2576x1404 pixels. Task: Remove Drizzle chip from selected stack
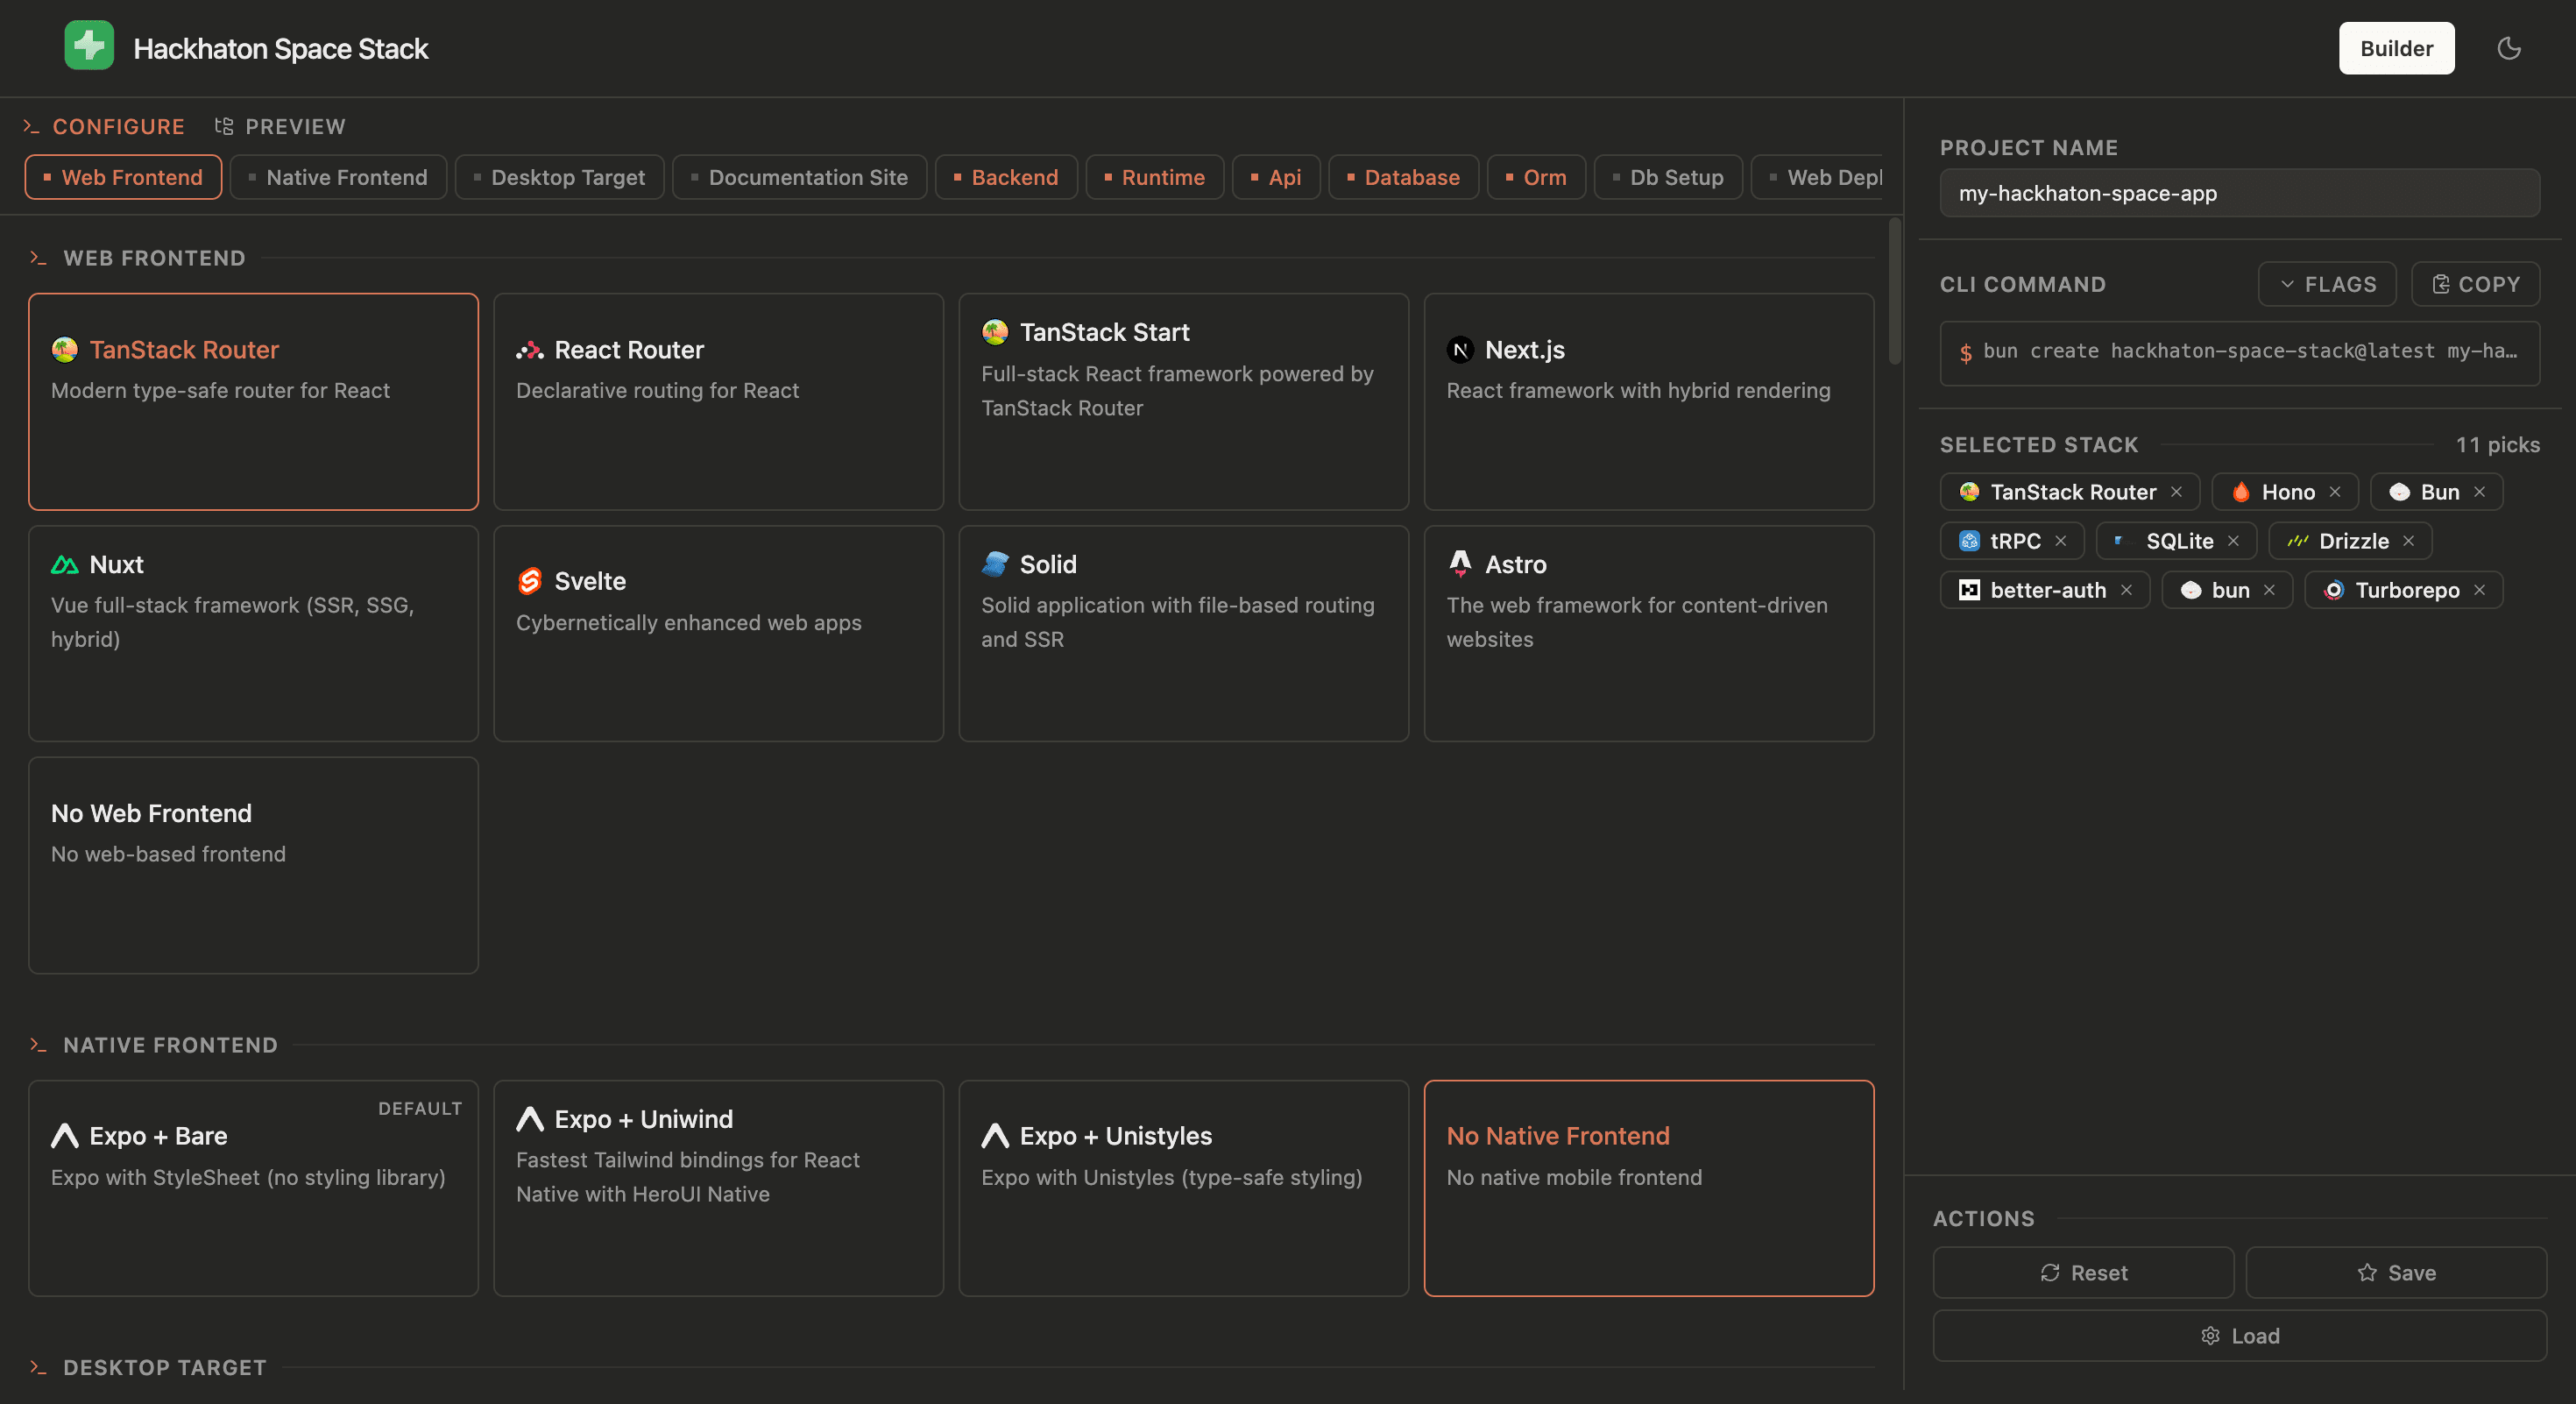pos(2408,541)
